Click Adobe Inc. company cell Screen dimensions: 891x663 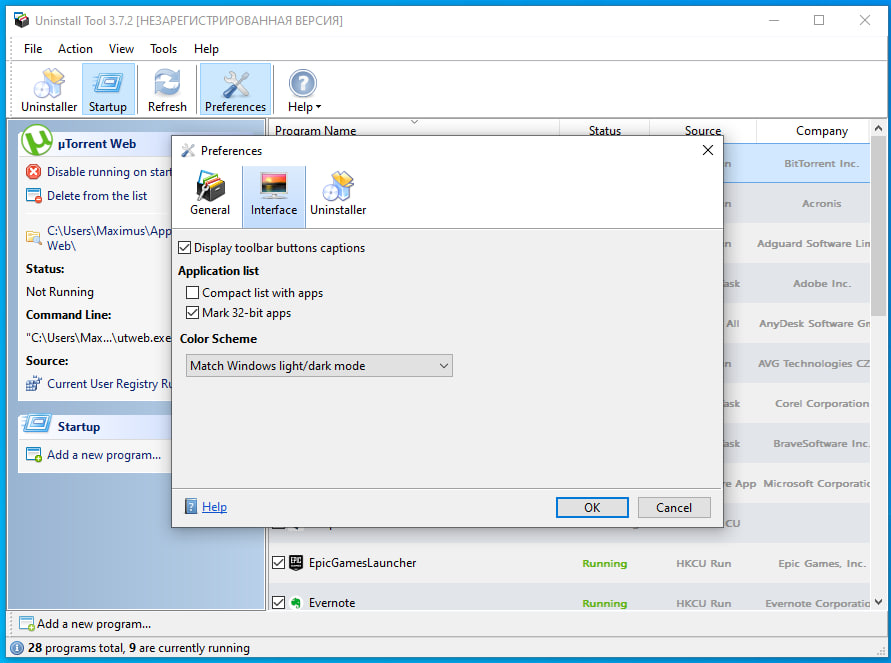pos(822,283)
